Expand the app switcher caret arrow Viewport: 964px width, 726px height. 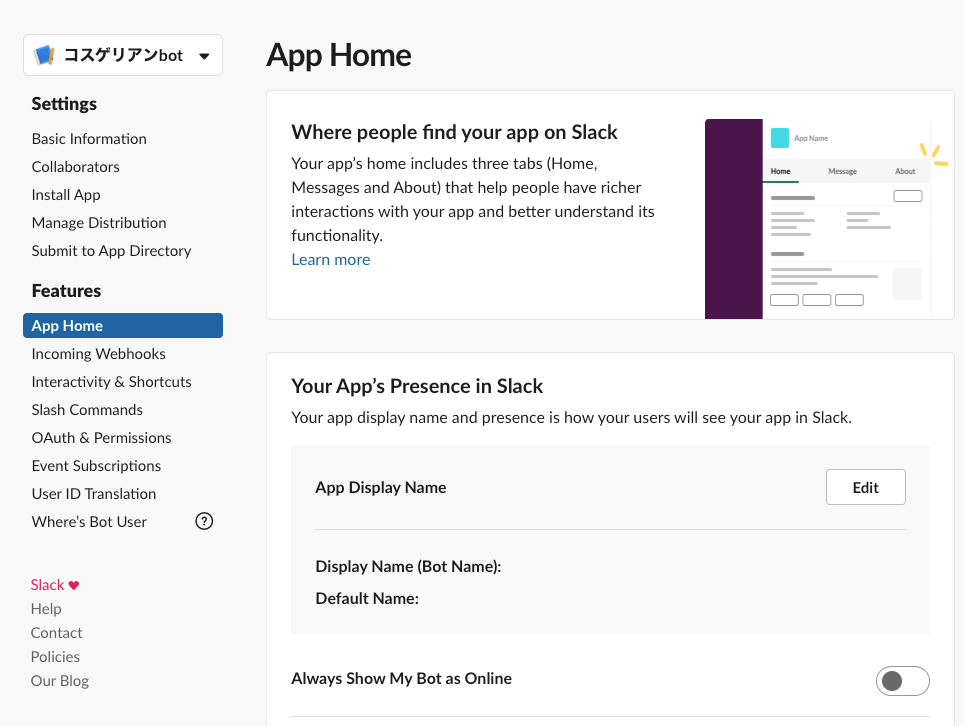coord(204,56)
